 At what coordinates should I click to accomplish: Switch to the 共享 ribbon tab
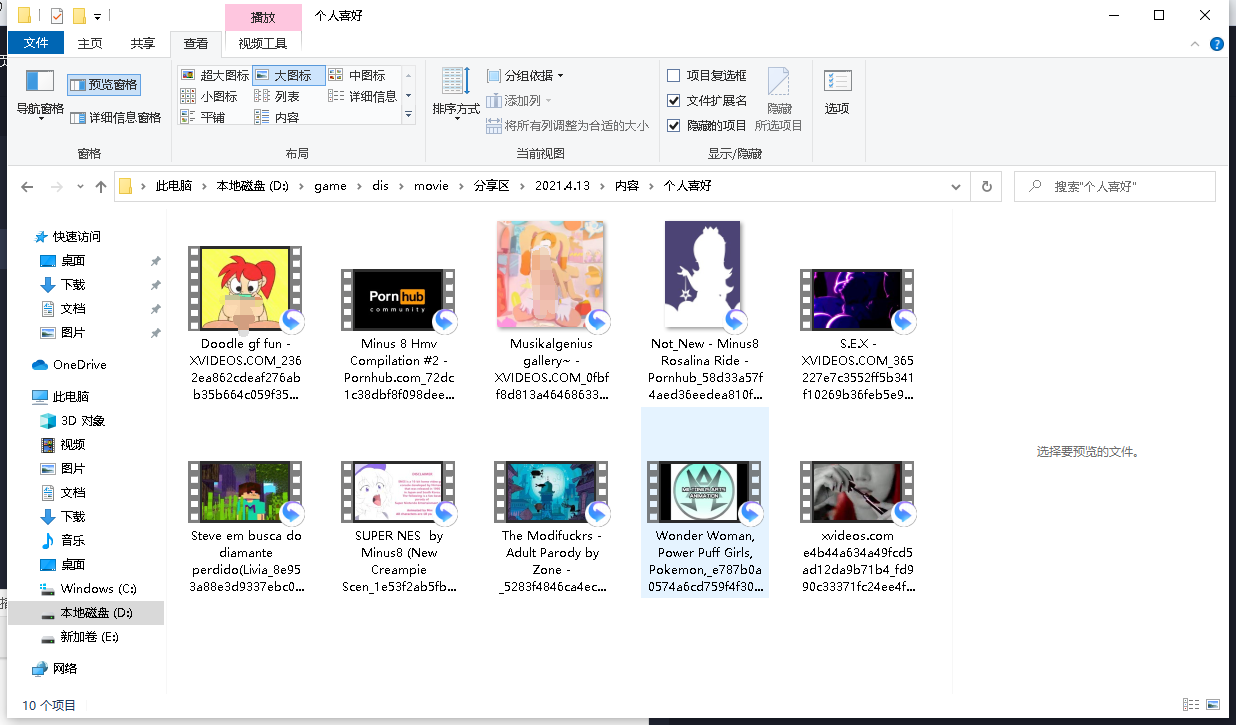point(143,43)
